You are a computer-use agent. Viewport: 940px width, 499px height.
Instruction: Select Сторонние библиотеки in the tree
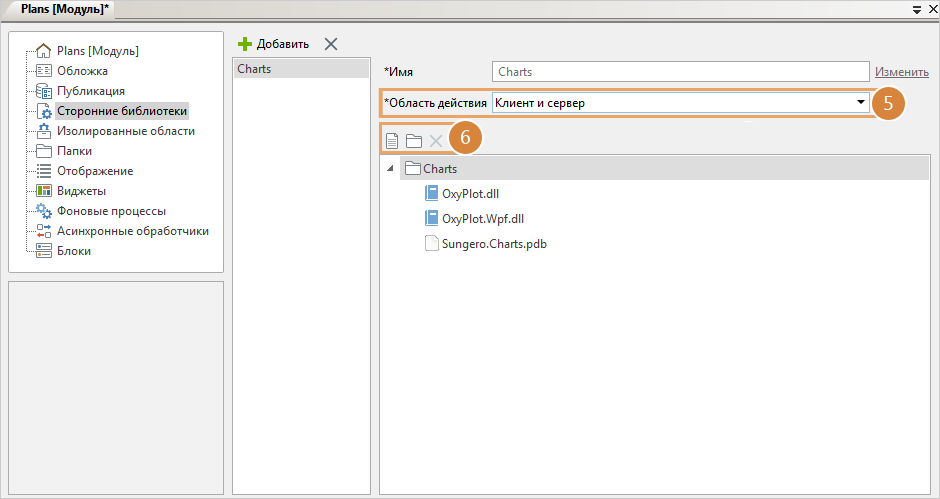point(122,111)
